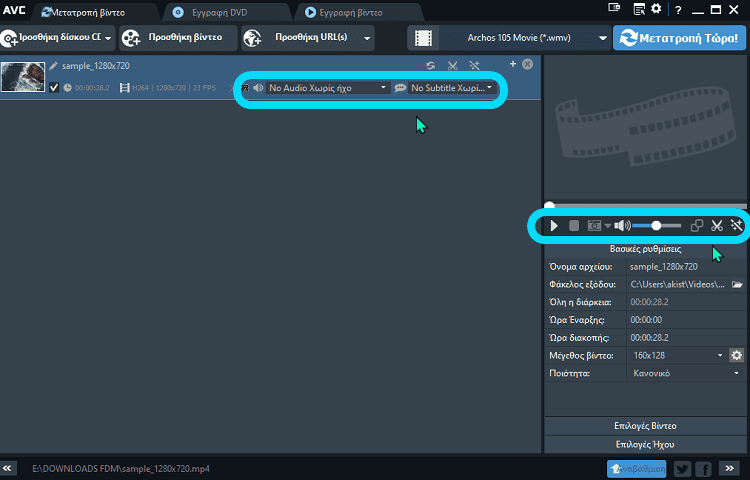Screen dimensions: 750x480
Task: Take a snapshot with the camera icon
Action: point(594,226)
